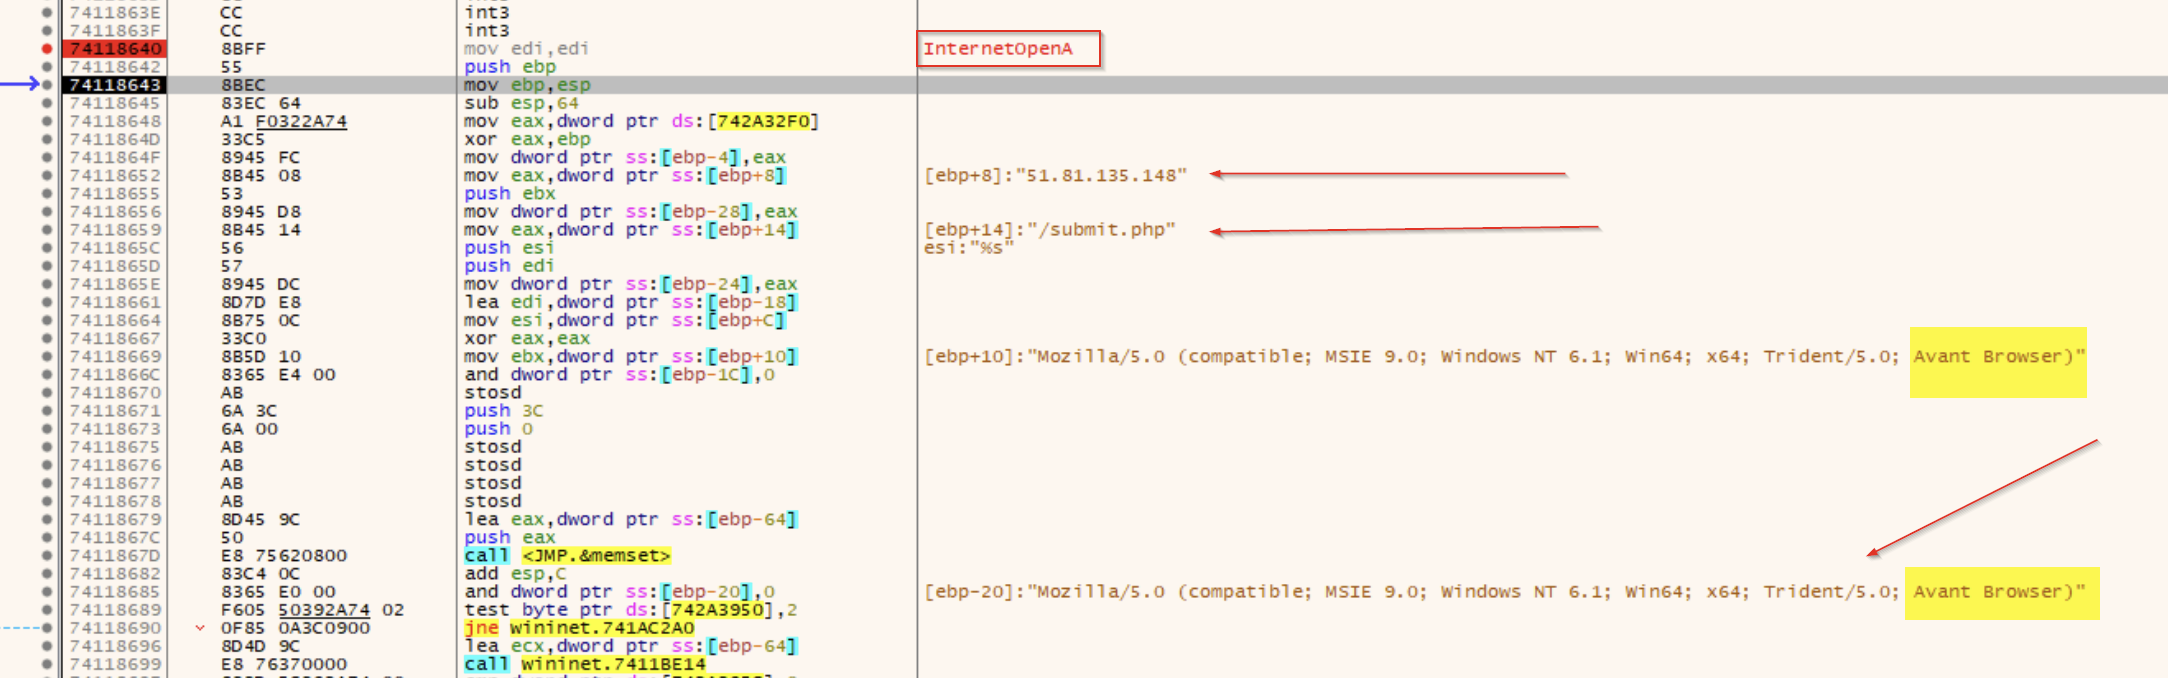The height and width of the screenshot is (678, 2168).
Task: Select address 7411864D
Action: (x=115, y=139)
